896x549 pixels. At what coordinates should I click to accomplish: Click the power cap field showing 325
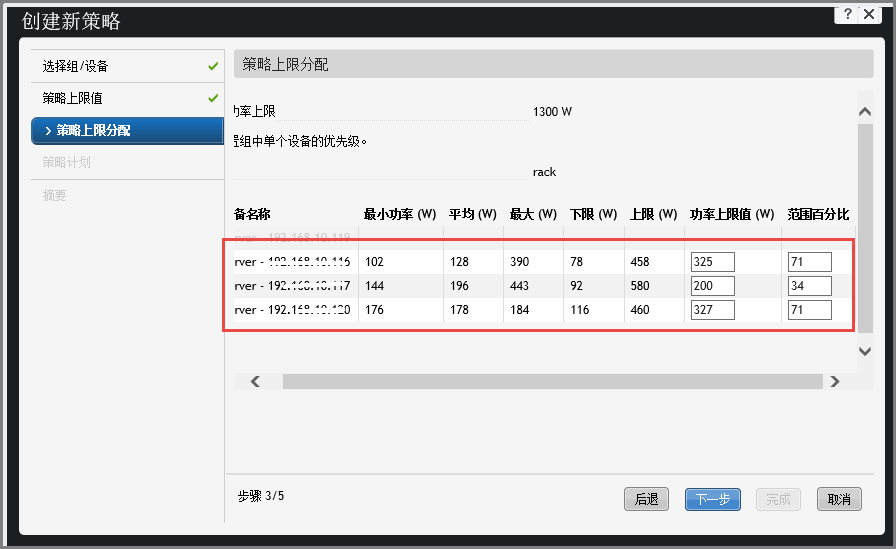coord(713,262)
